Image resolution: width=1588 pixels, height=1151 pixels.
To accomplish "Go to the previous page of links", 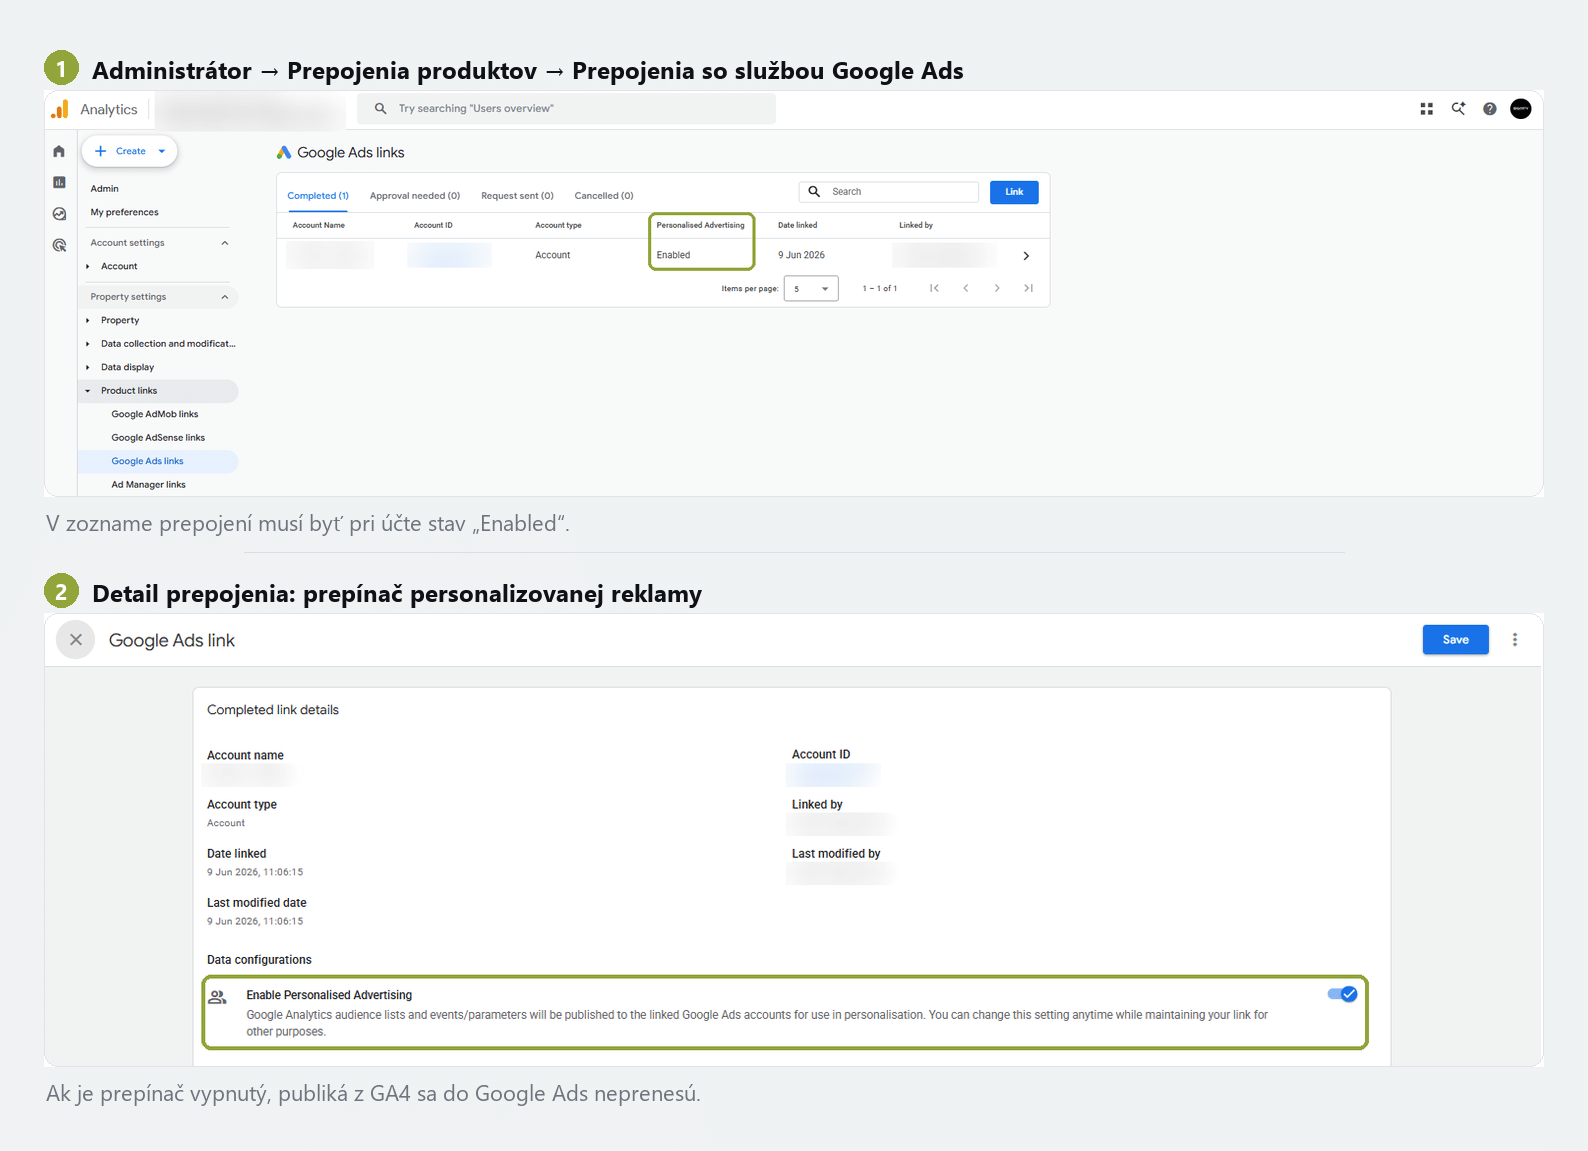I will click(966, 288).
